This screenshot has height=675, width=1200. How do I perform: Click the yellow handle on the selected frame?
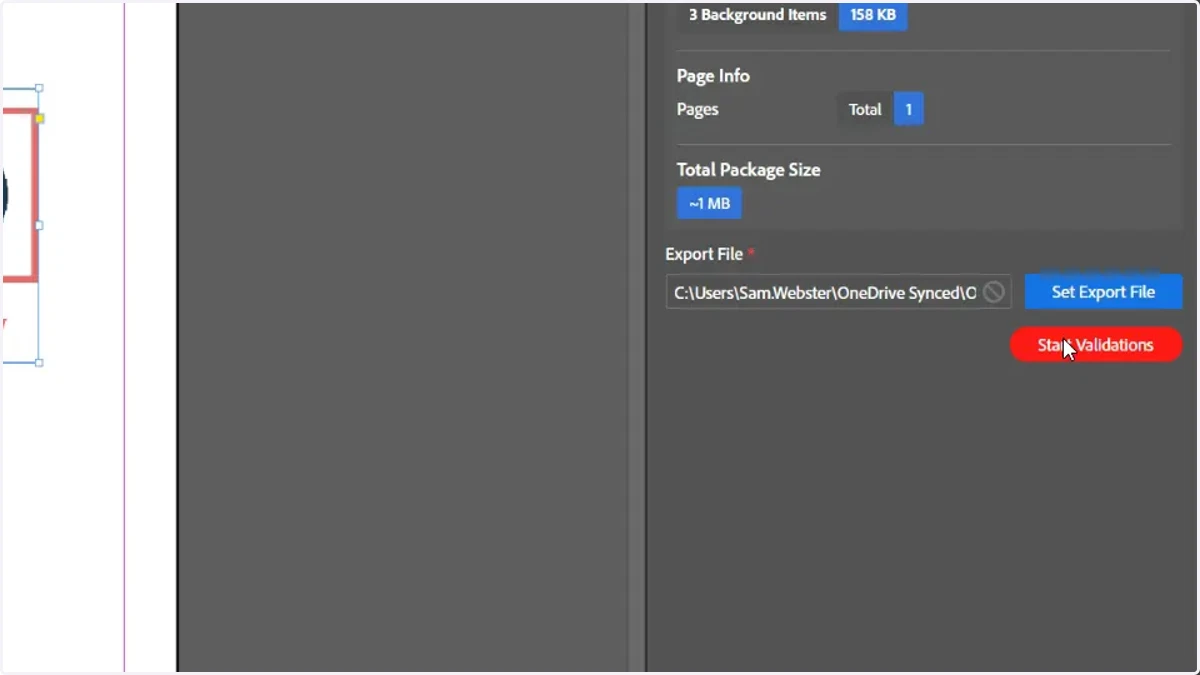40,118
